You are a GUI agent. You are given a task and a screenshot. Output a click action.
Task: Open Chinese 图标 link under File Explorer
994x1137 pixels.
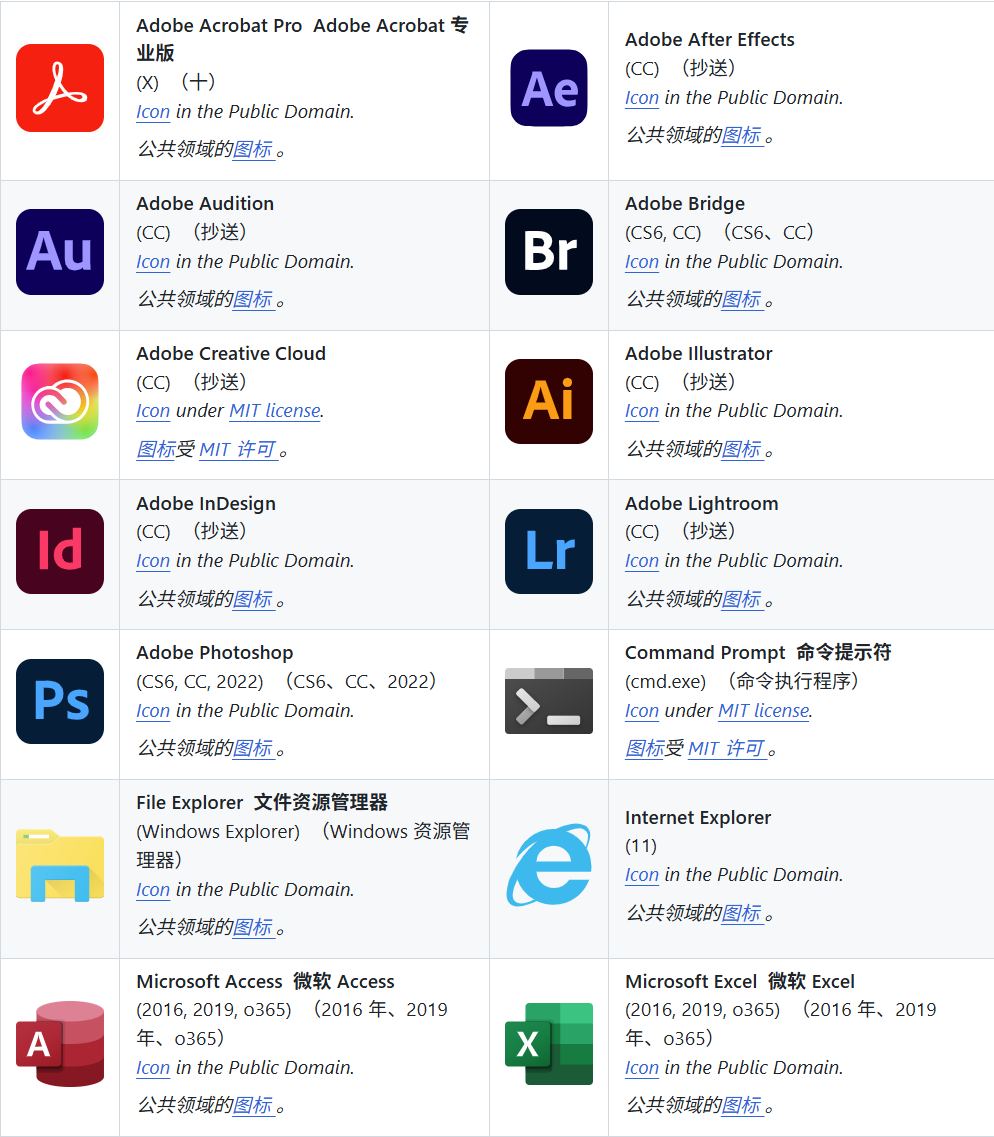(253, 927)
